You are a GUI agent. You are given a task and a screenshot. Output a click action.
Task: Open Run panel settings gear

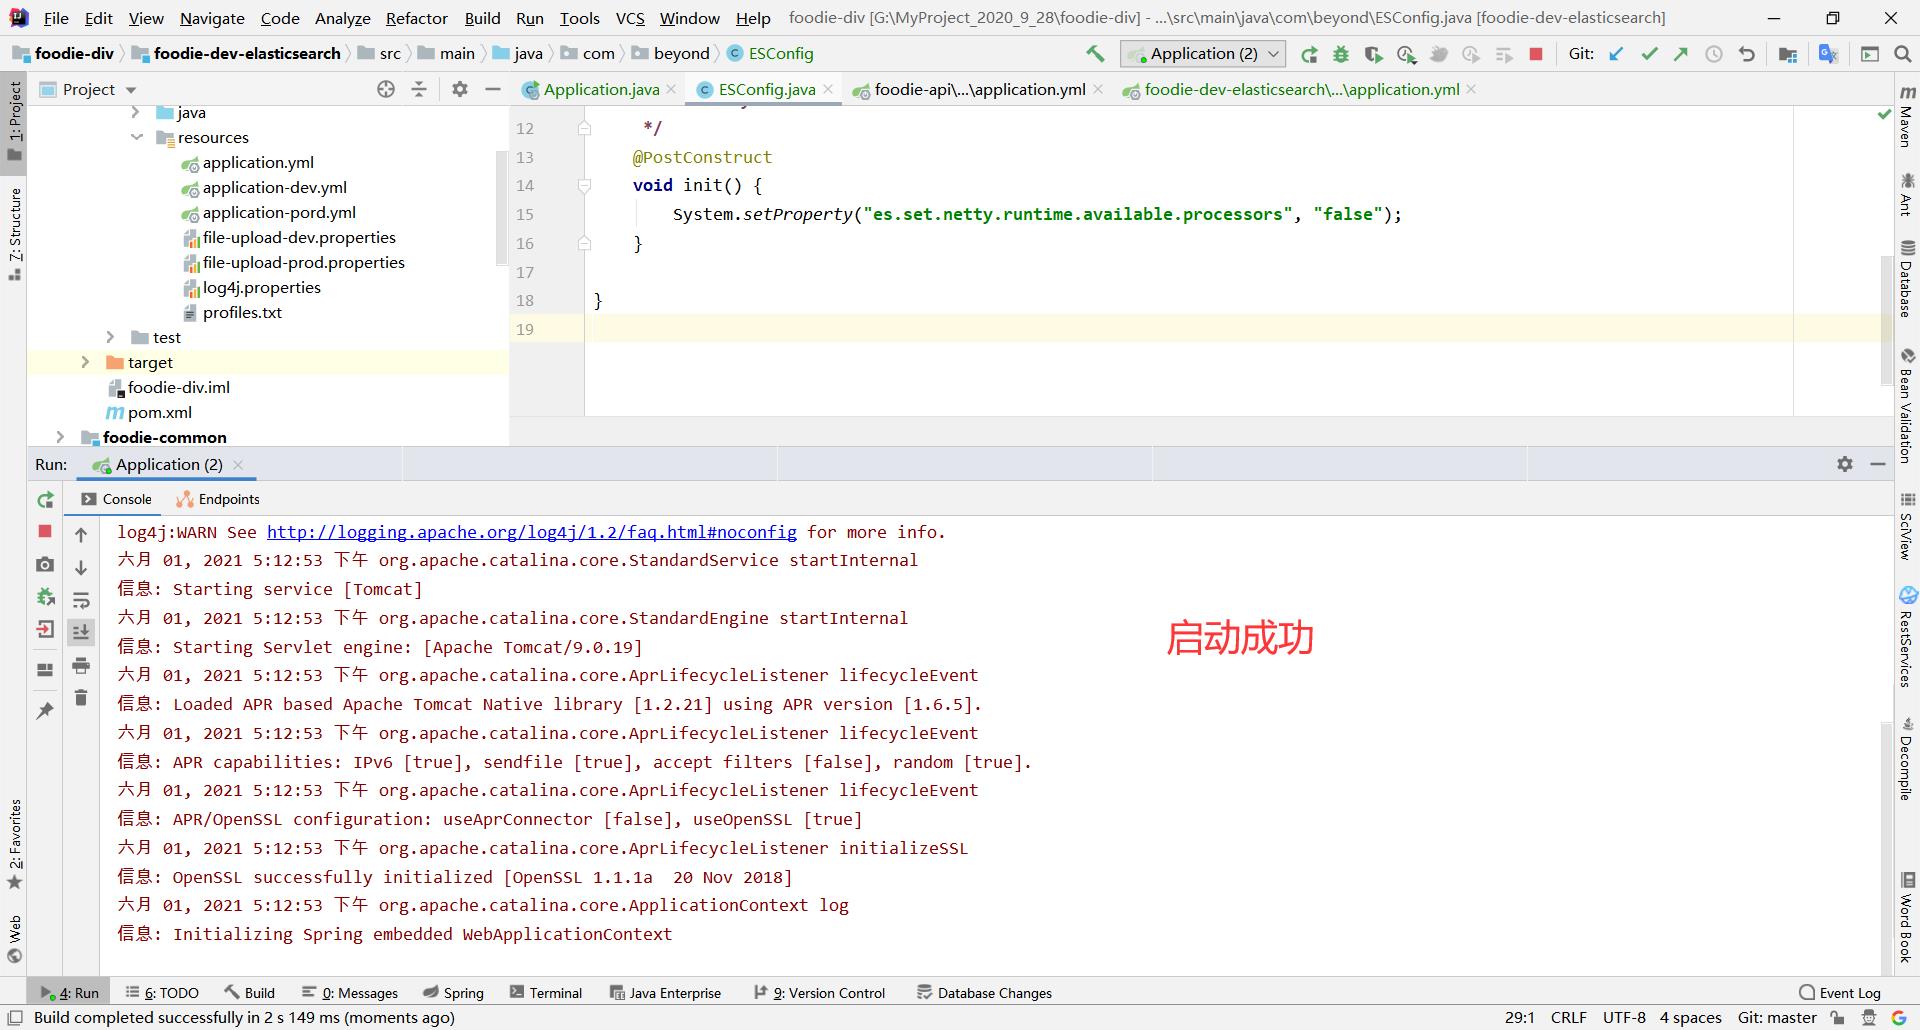1845,464
